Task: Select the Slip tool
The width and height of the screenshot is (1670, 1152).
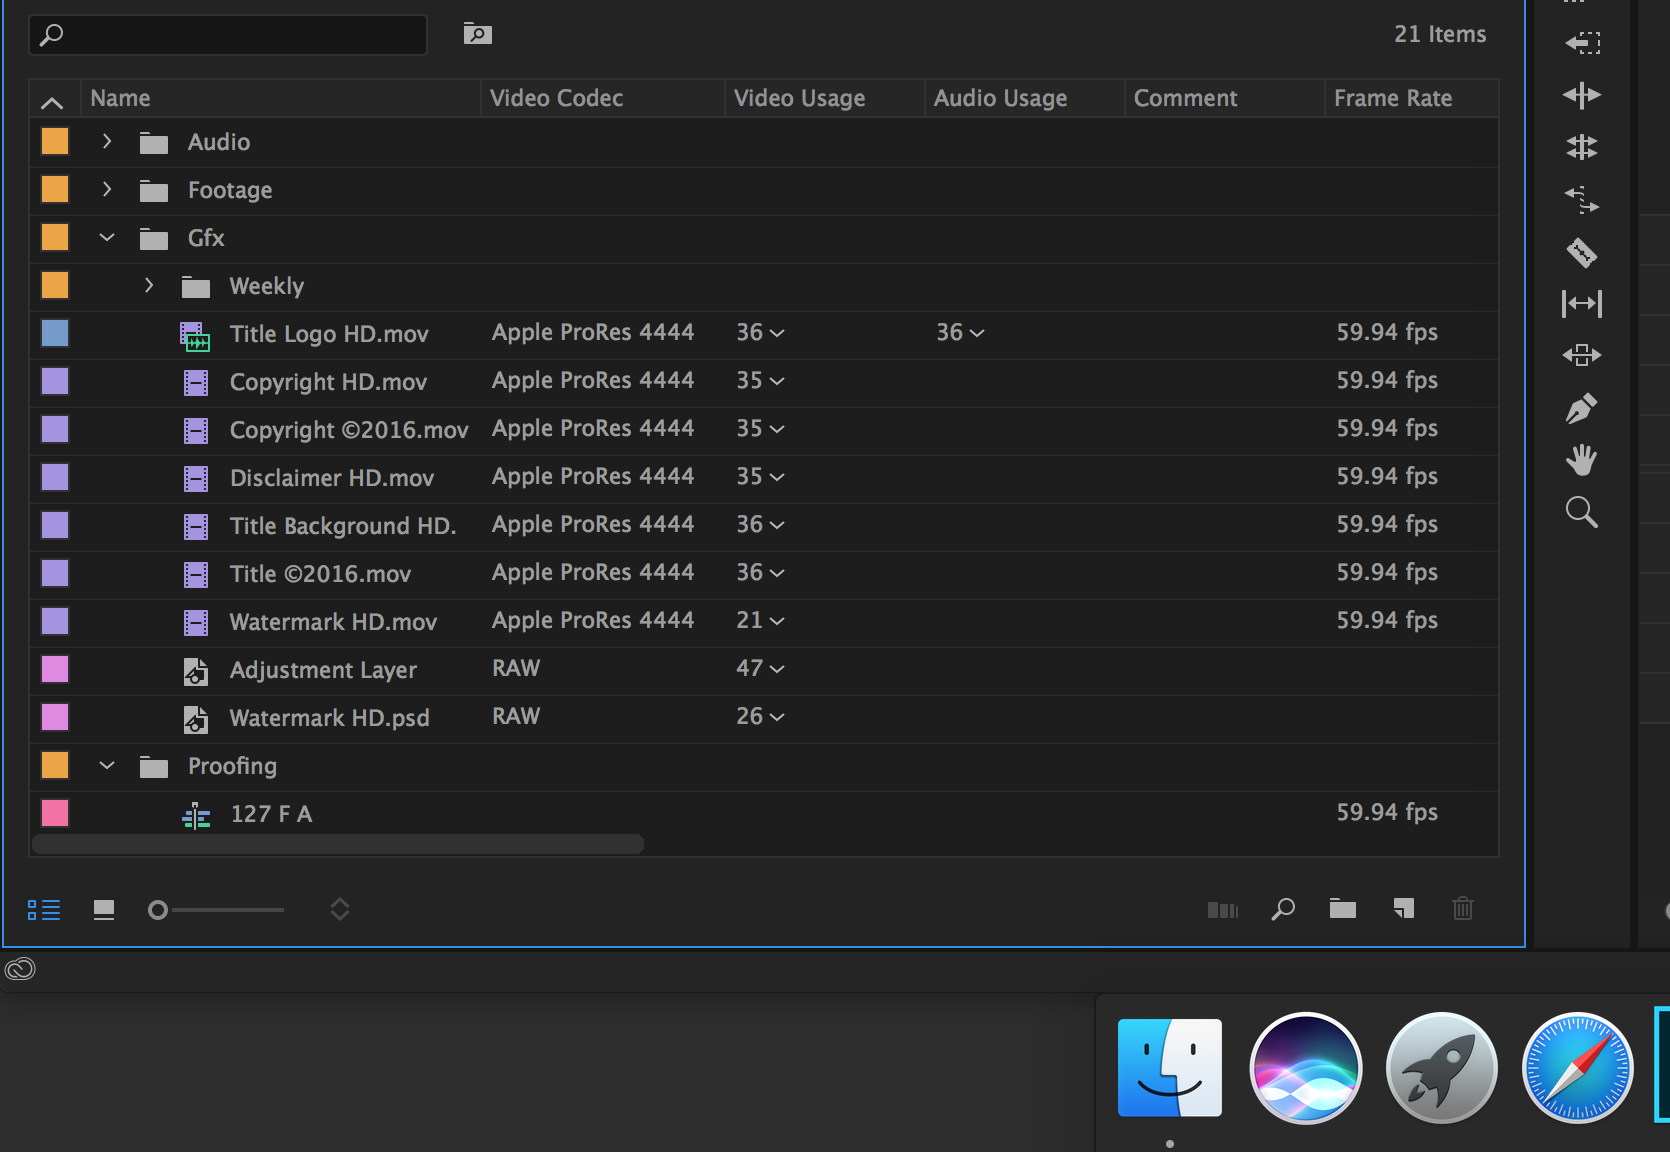Action: click(x=1582, y=303)
